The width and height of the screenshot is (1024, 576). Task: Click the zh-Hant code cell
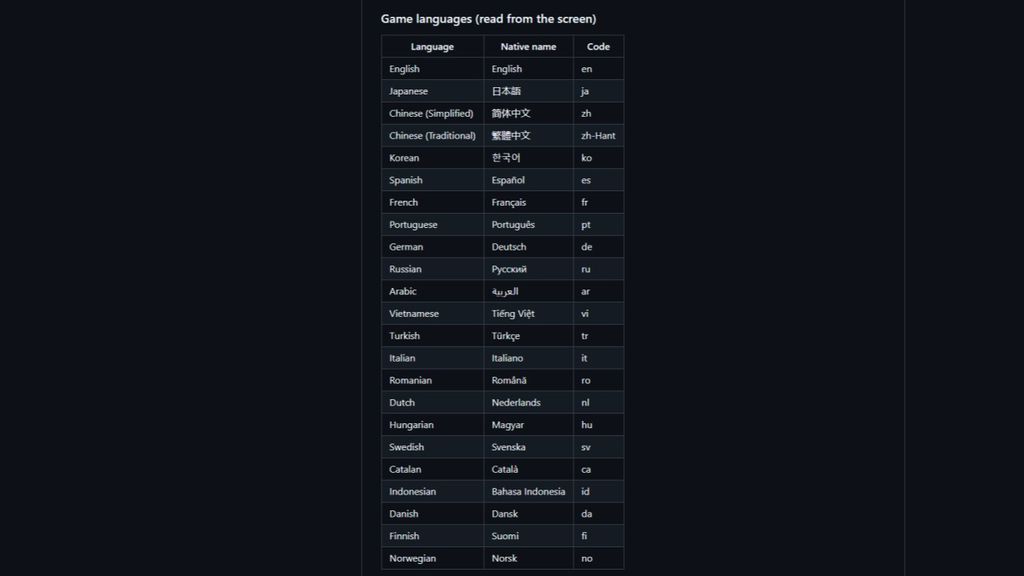point(598,135)
